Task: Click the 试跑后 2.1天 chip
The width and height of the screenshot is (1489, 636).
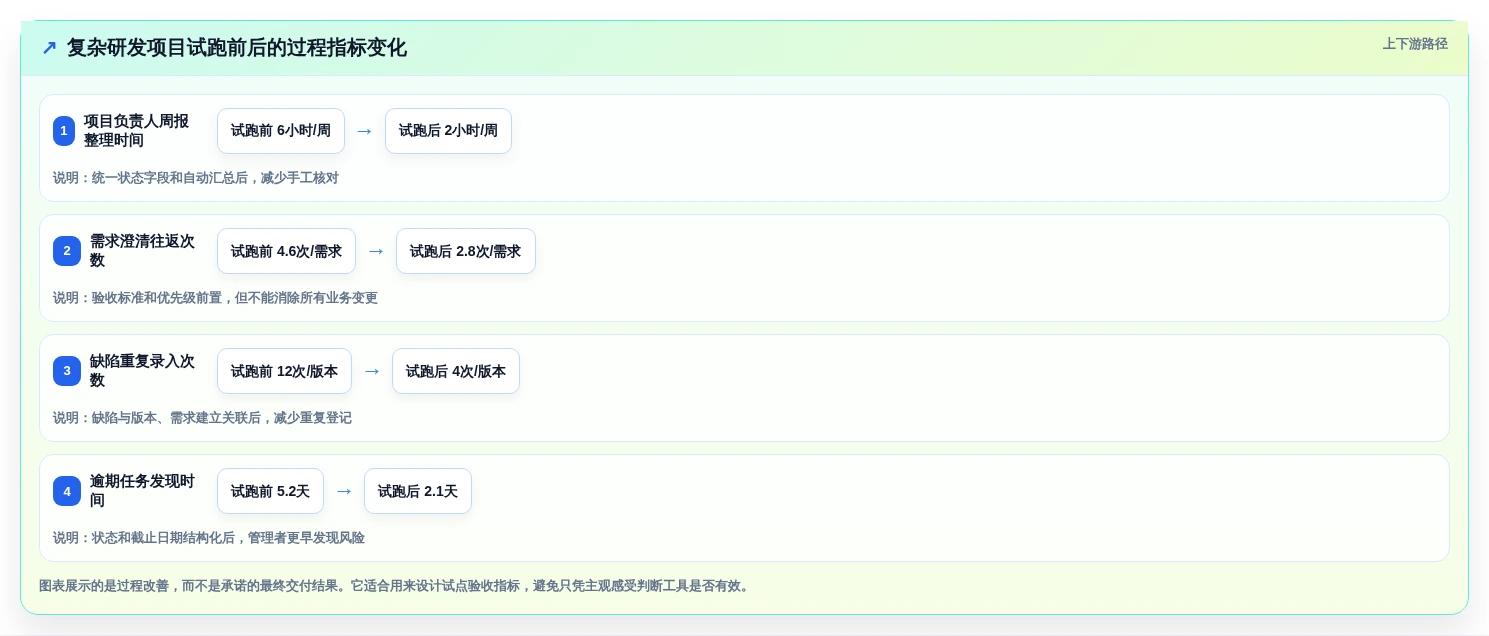Action: (x=418, y=491)
